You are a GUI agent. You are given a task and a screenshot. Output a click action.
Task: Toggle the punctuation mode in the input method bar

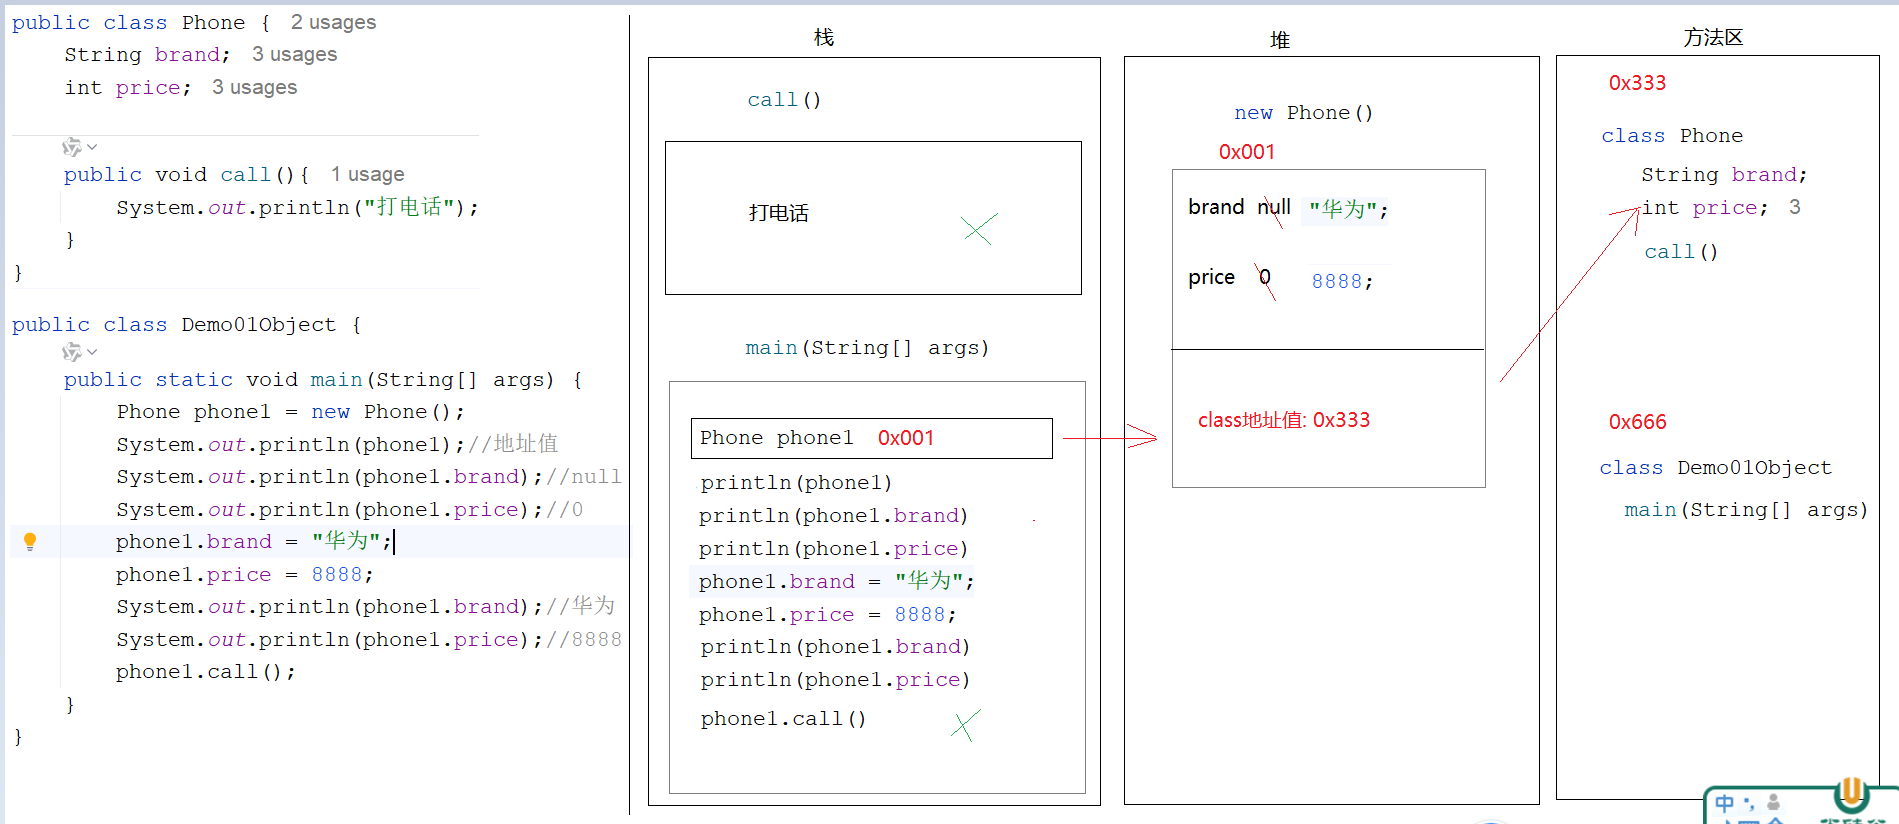point(1748,803)
